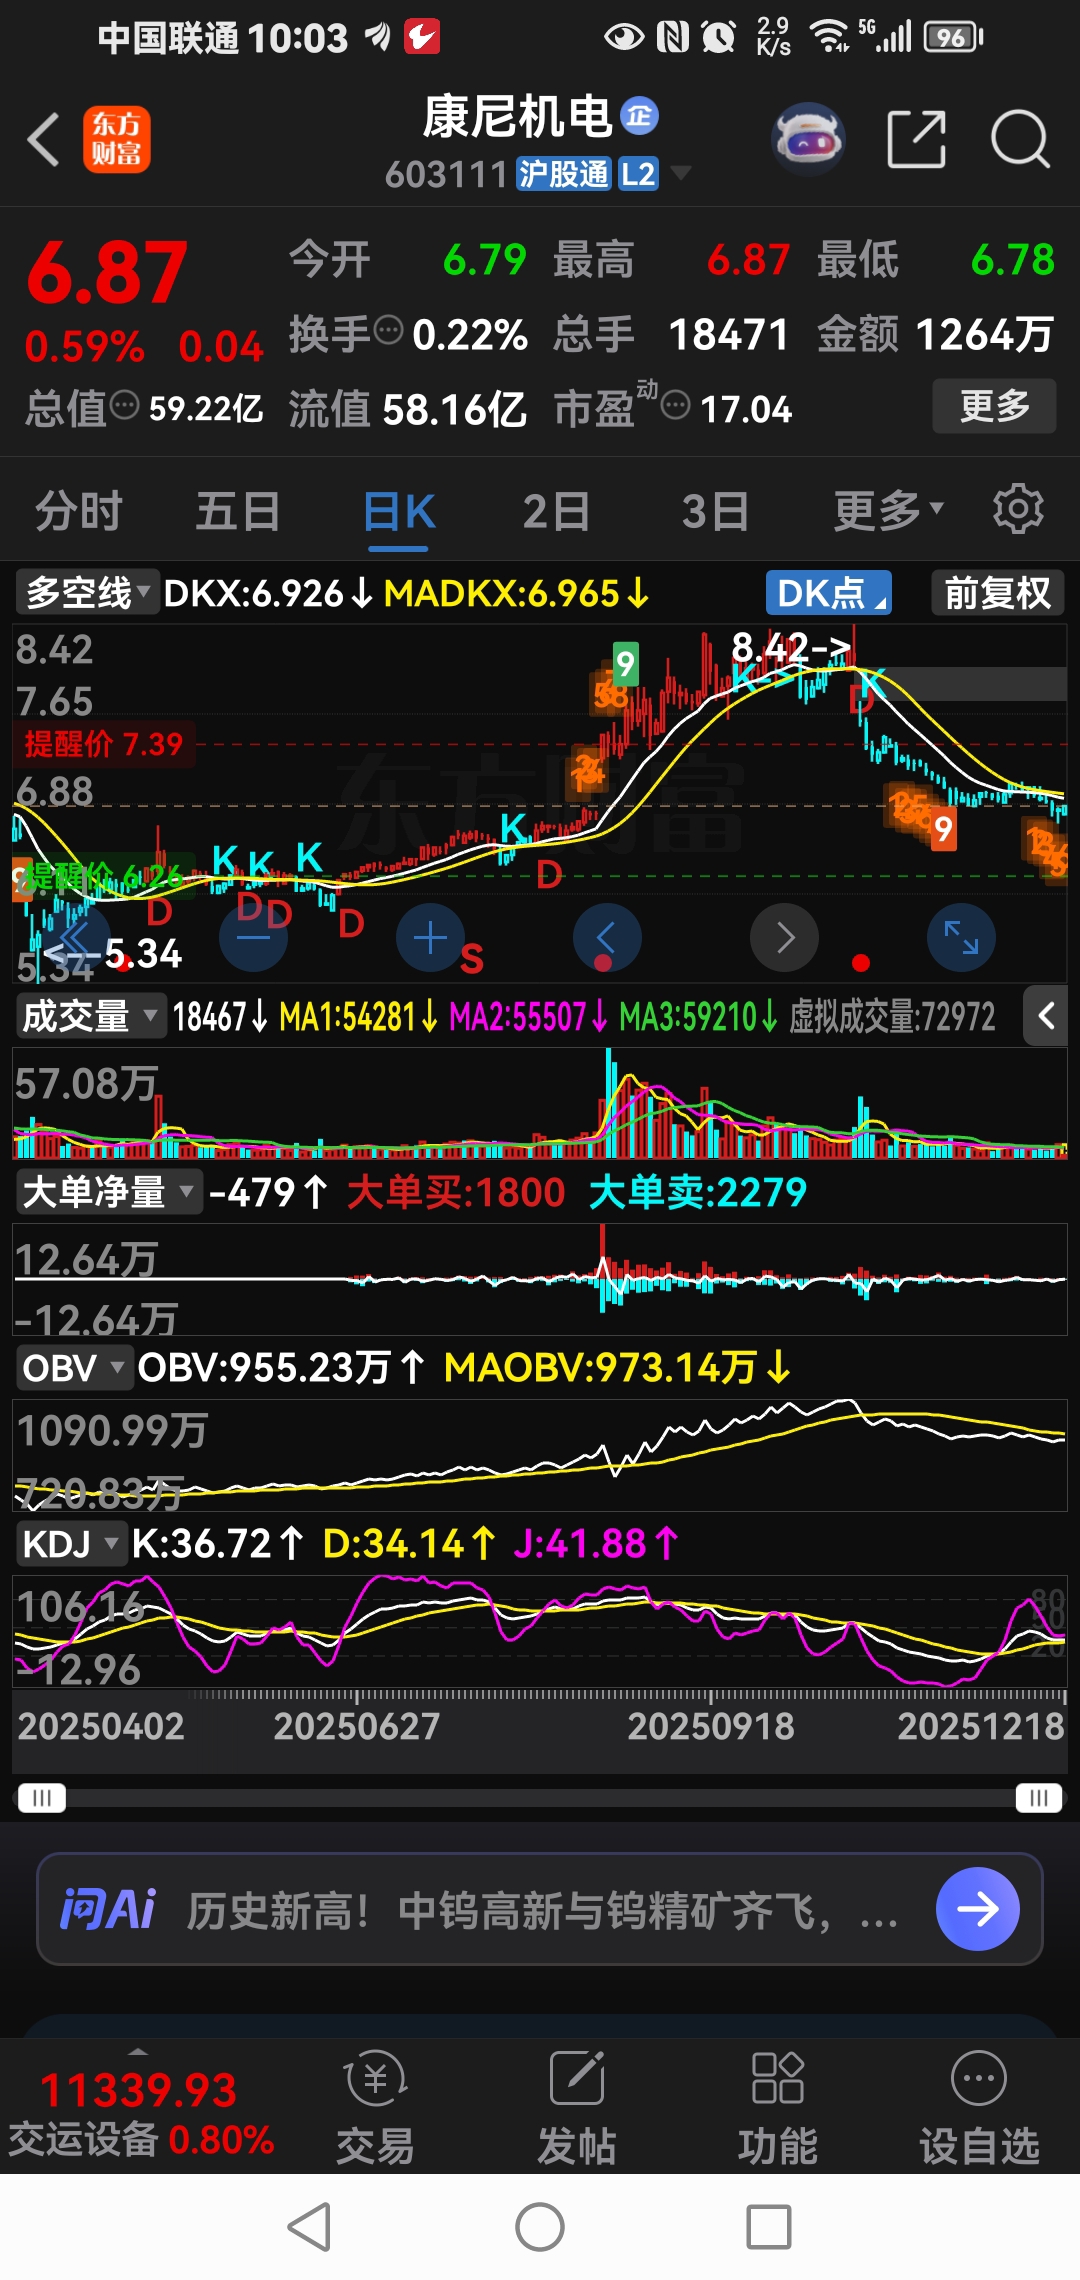1080x2280 pixels.
Task: Select the 日K tab
Action: click(399, 511)
